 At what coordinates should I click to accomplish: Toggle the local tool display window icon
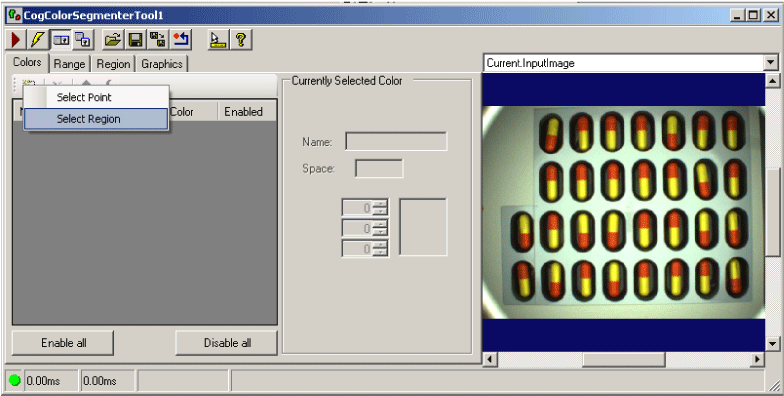[x=62, y=40]
